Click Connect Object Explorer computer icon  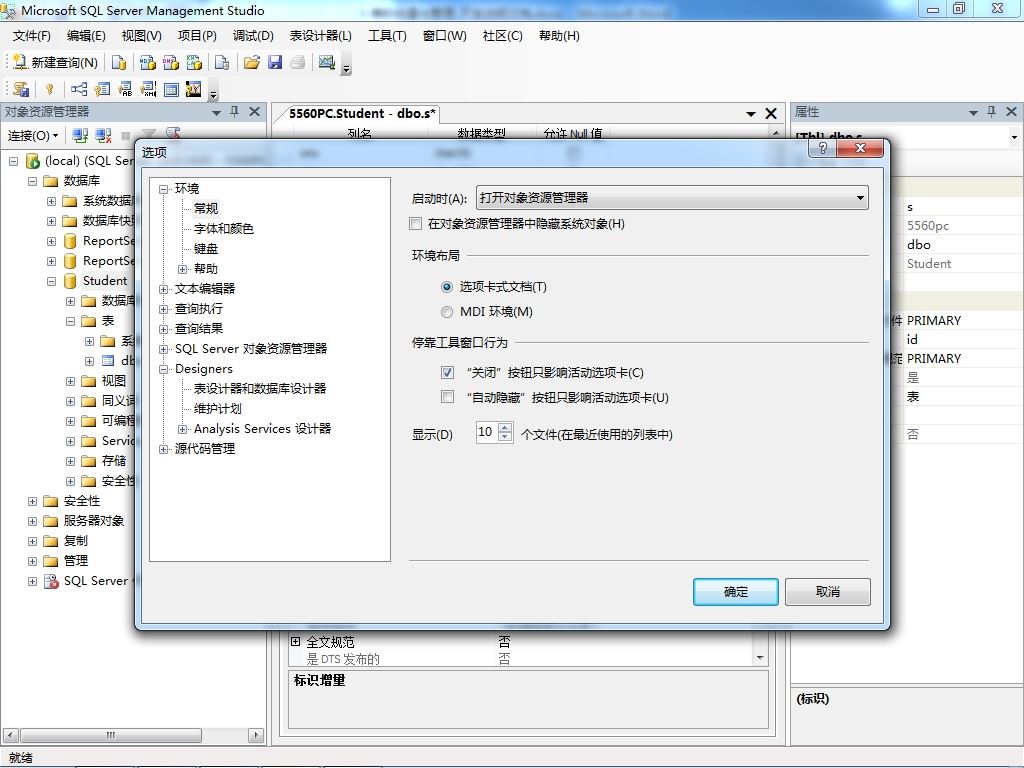pyautogui.click(x=80, y=136)
